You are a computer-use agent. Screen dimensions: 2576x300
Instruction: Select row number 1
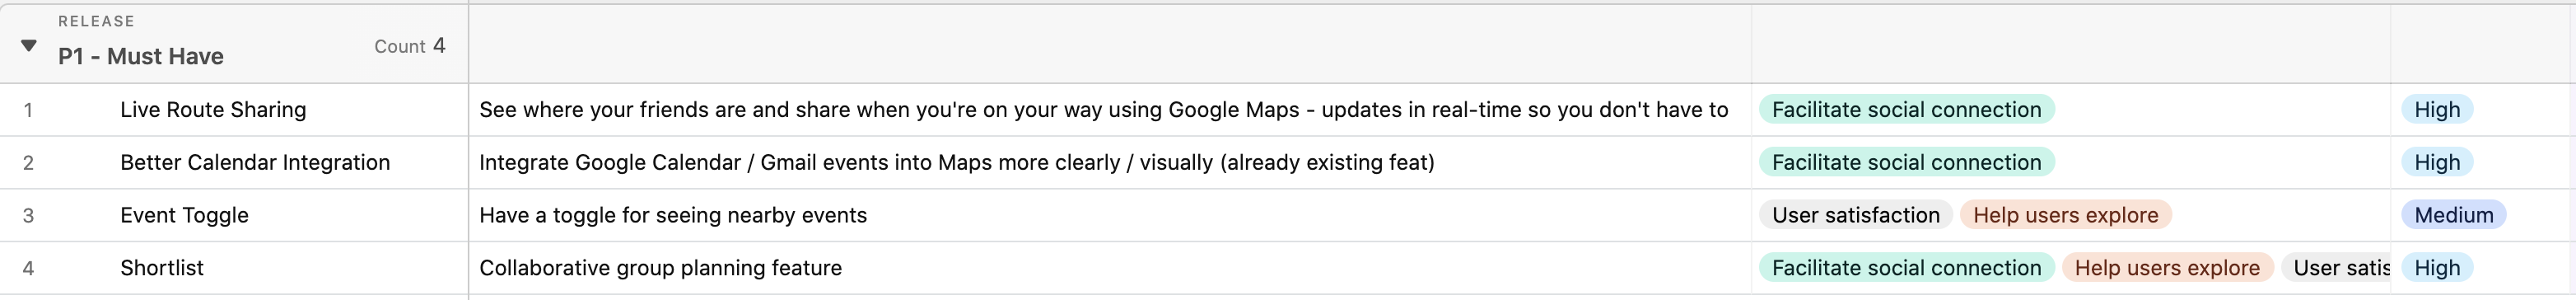28,110
